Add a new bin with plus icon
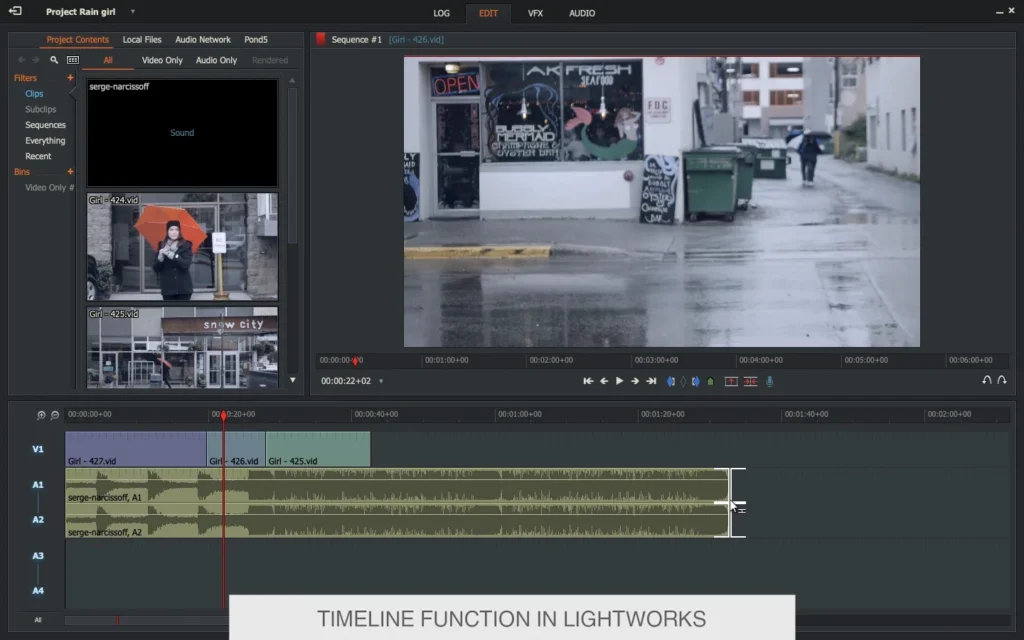This screenshot has width=1024, height=640. click(x=70, y=172)
